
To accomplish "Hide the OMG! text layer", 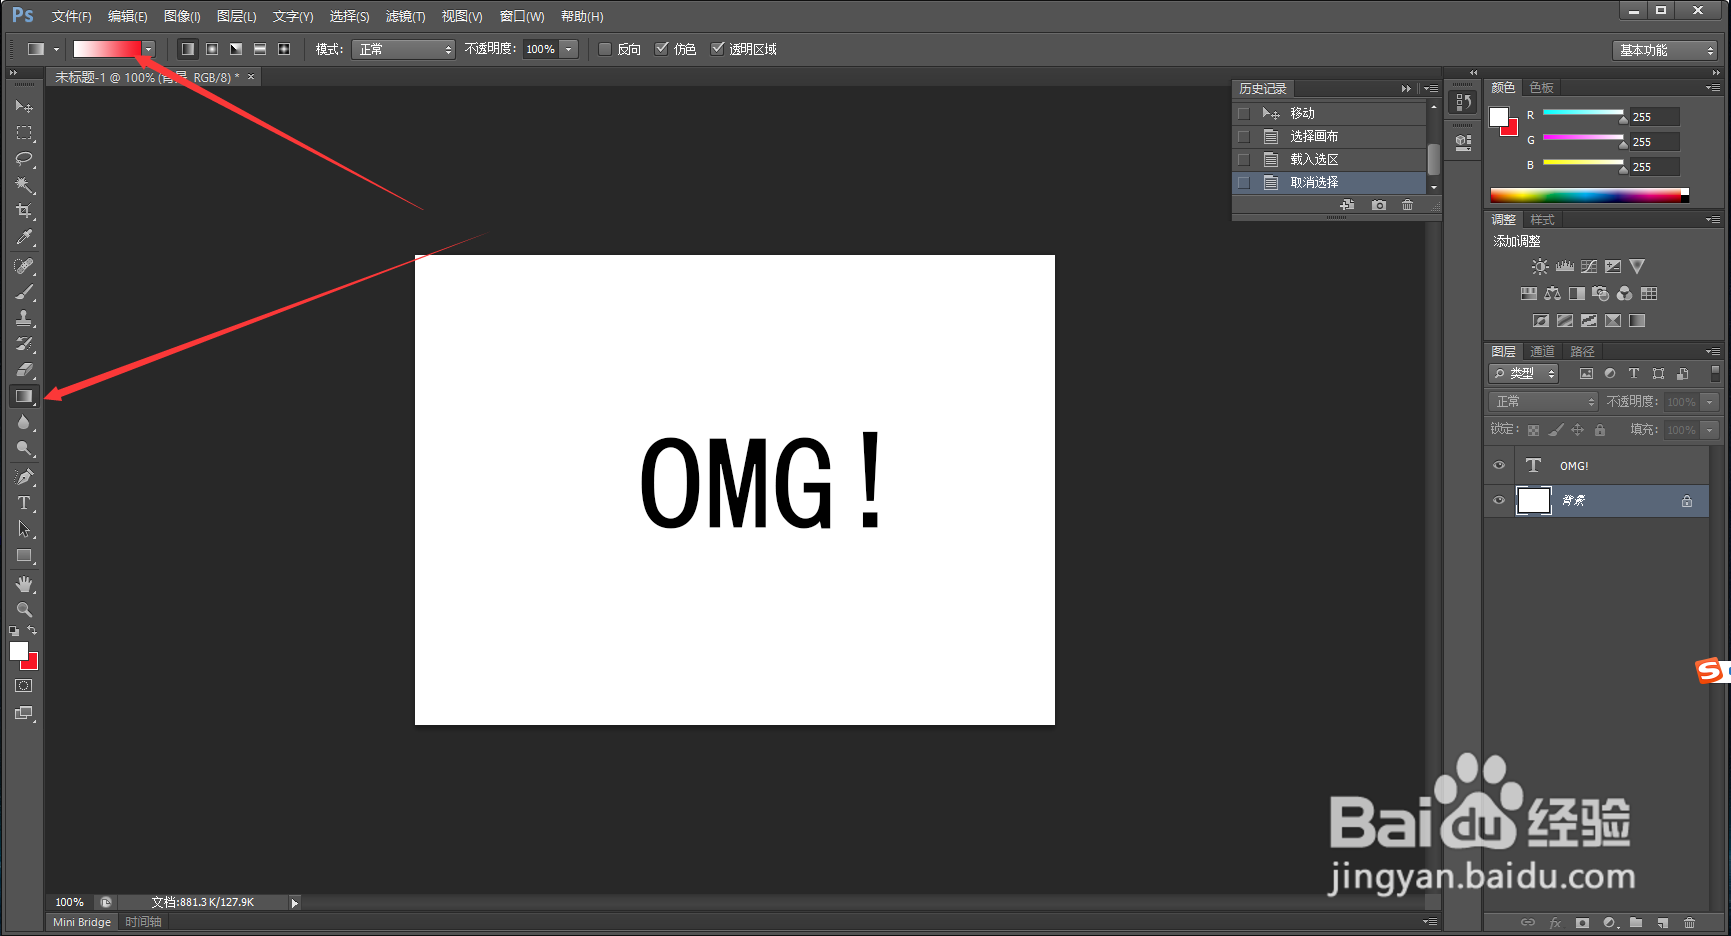I will (1499, 466).
